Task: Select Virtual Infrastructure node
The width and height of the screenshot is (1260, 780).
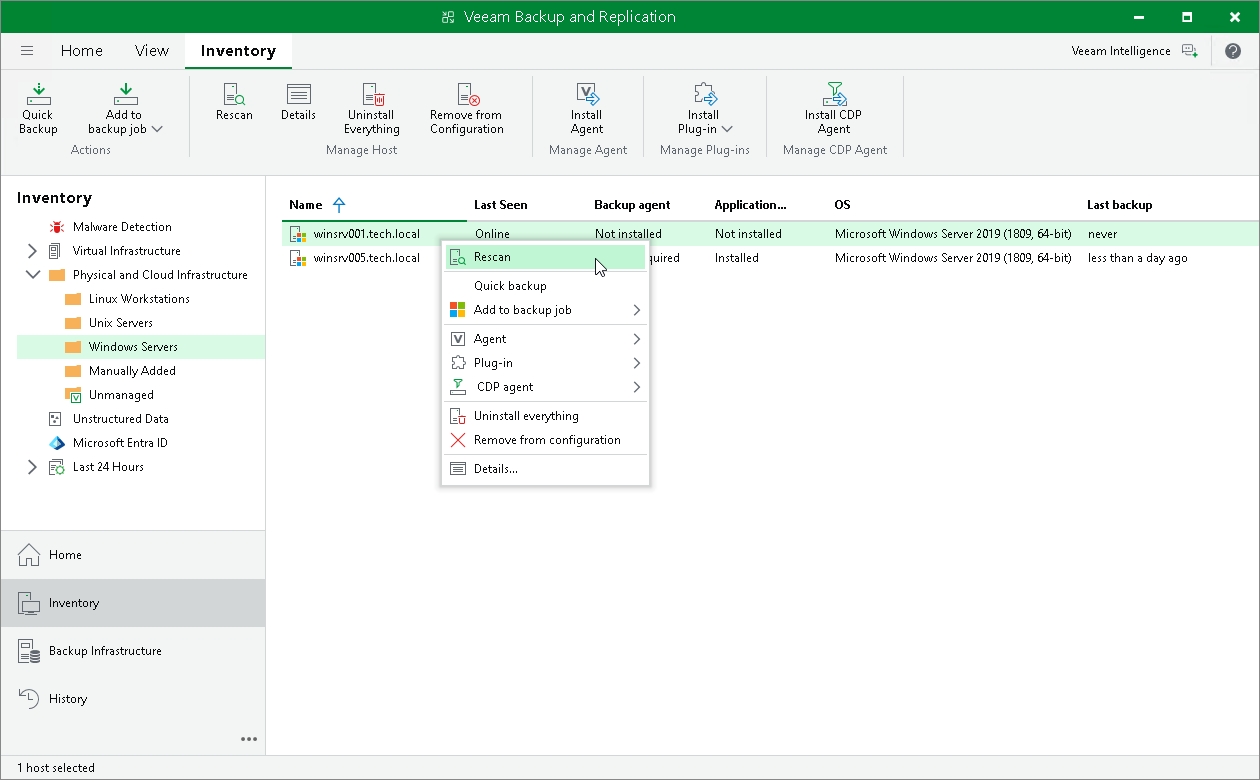Action: 126,251
